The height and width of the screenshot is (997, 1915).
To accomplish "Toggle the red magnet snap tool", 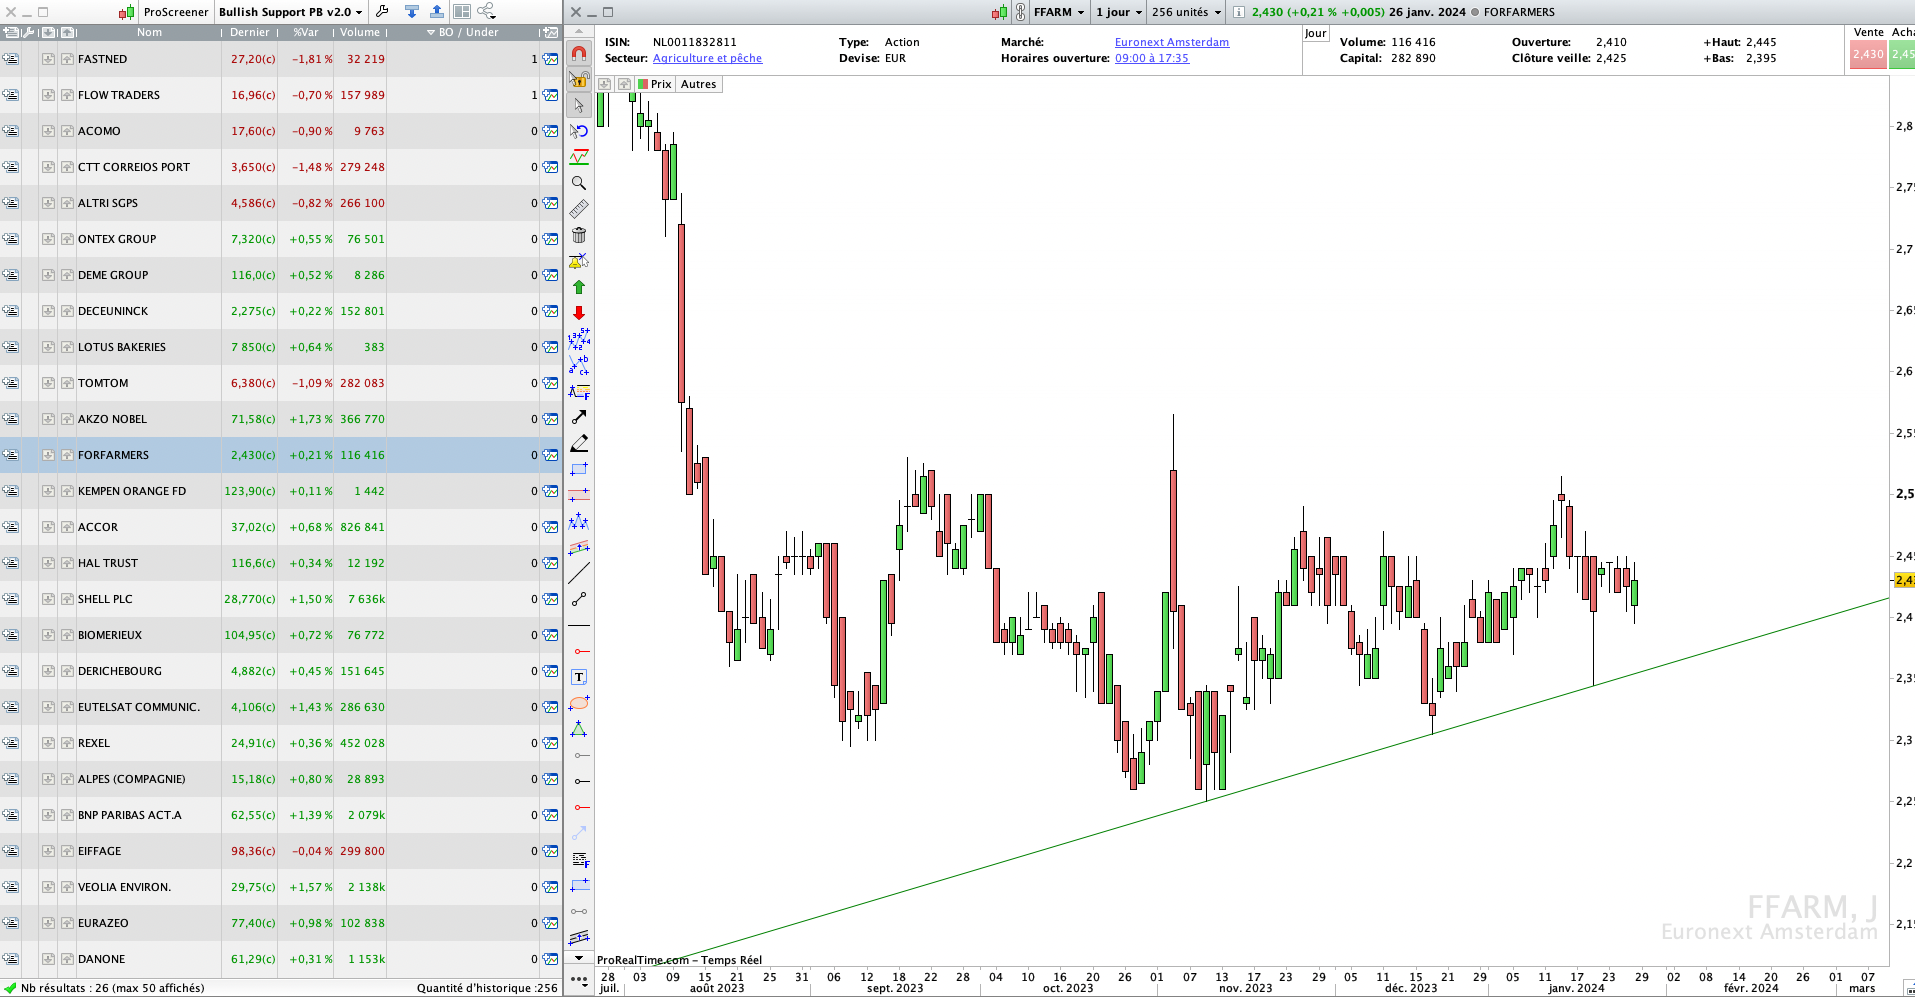I will click(x=579, y=53).
